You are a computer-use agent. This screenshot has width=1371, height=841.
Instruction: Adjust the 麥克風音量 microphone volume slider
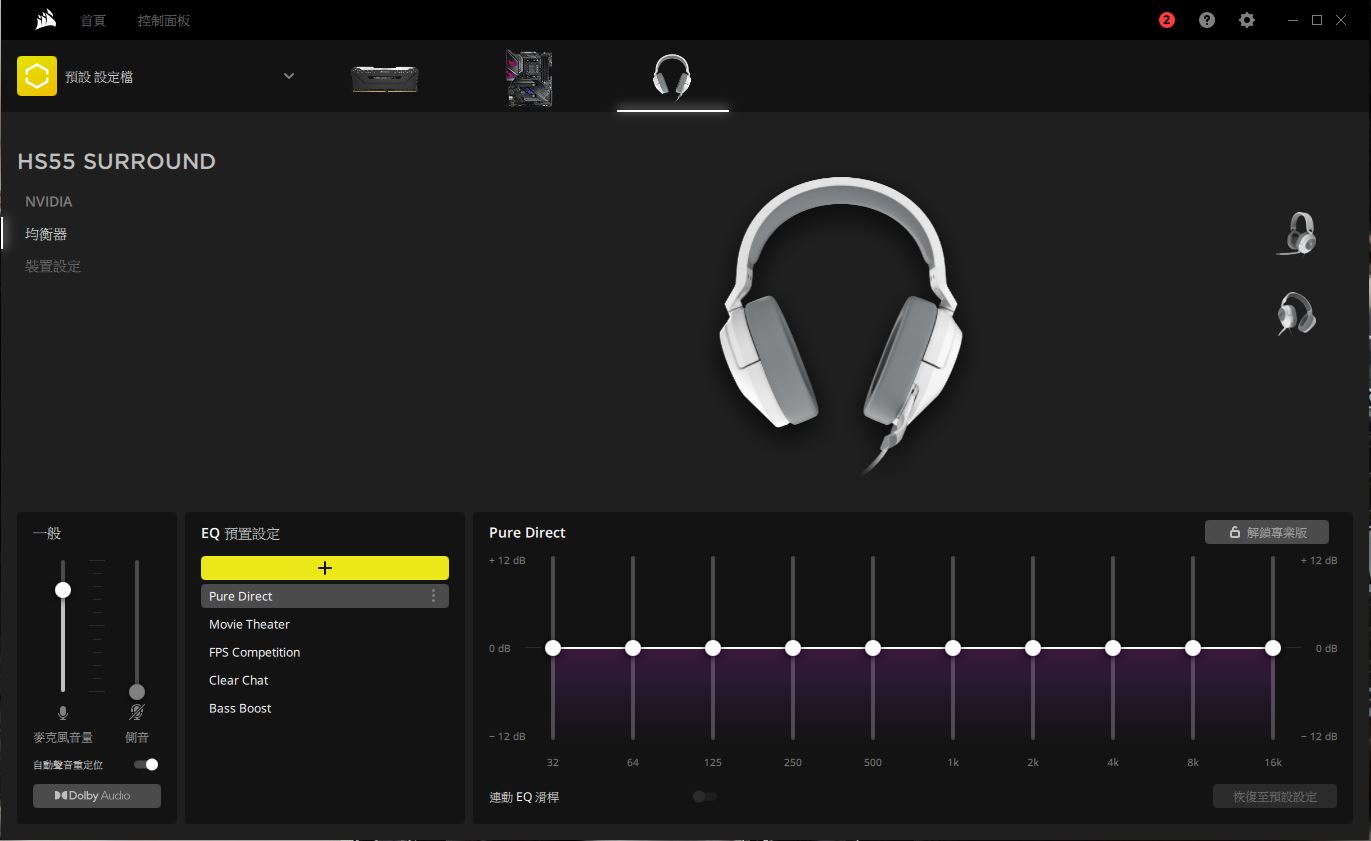pyautogui.click(x=63, y=590)
